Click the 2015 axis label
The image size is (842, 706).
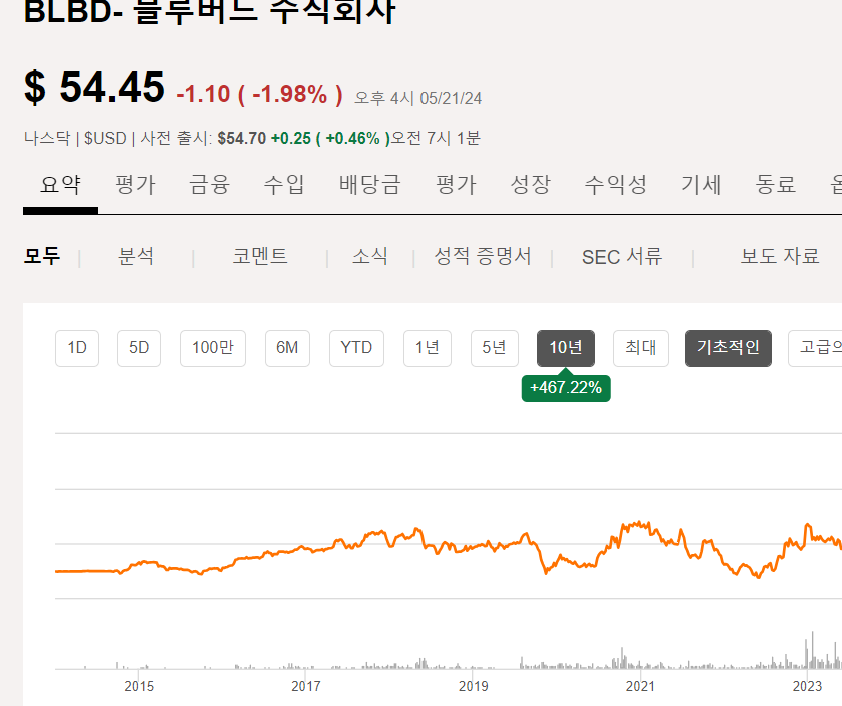click(139, 686)
